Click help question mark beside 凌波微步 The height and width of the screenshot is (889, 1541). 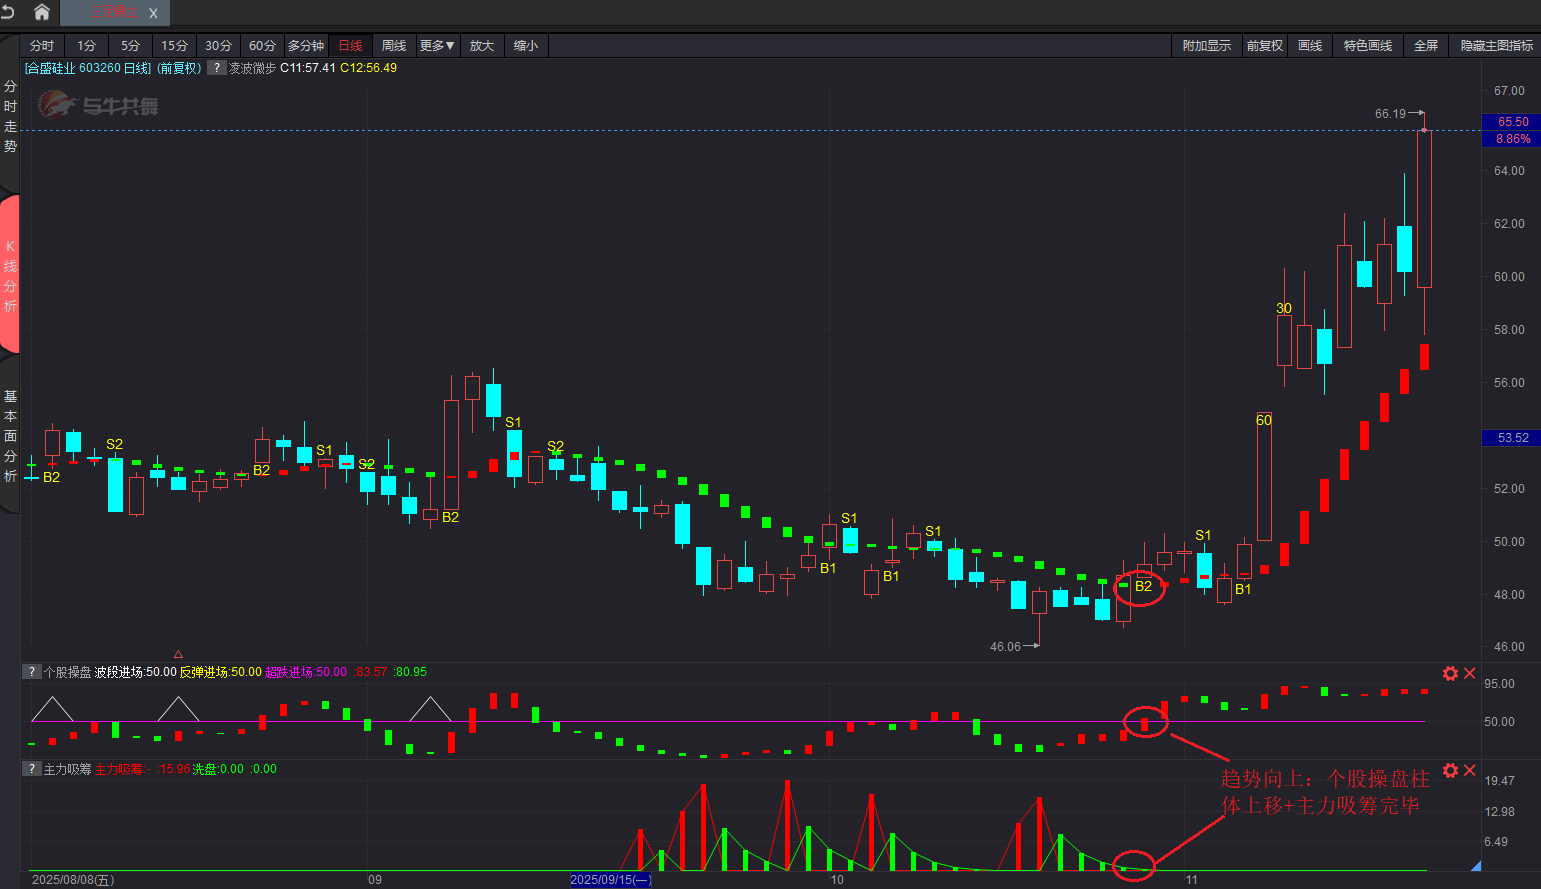[216, 68]
